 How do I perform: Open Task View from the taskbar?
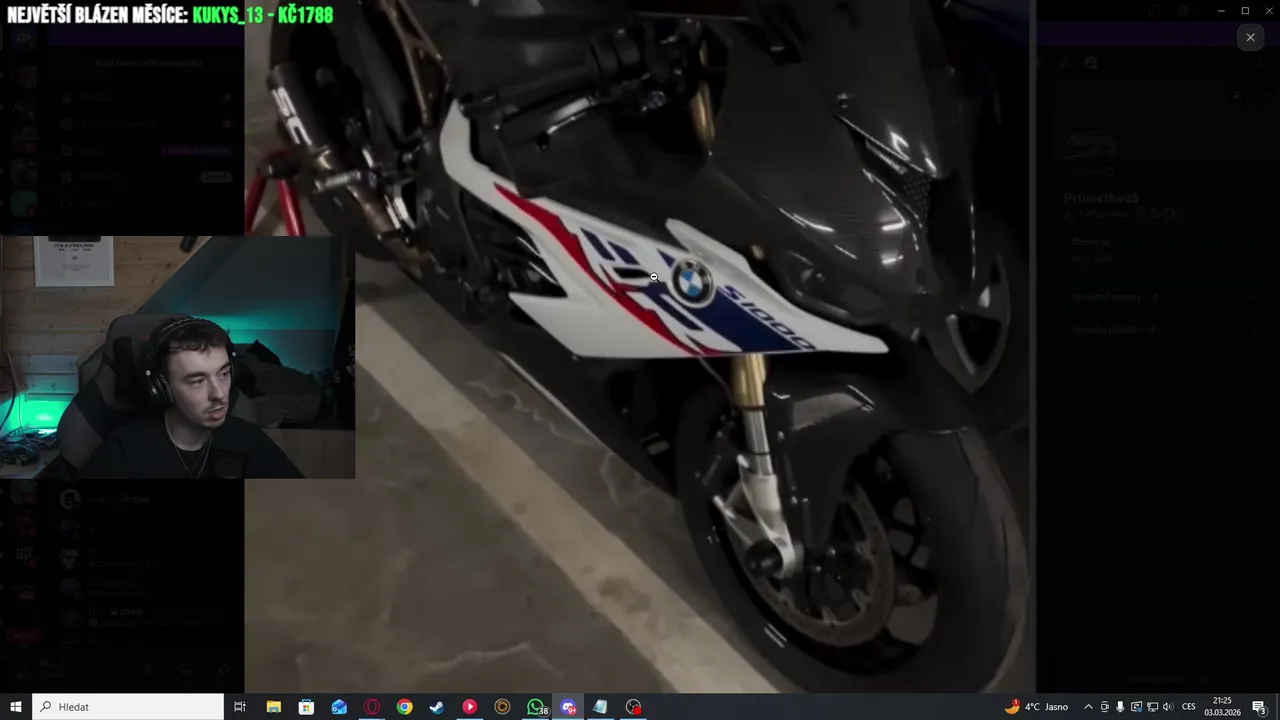pyautogui.click(x=240, y=707)
